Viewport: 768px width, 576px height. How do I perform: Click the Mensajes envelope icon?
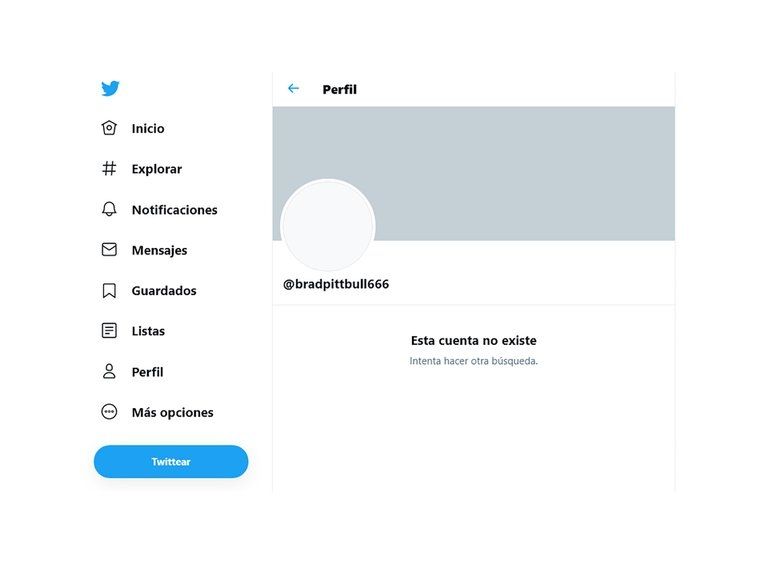(x=109, y=250)
